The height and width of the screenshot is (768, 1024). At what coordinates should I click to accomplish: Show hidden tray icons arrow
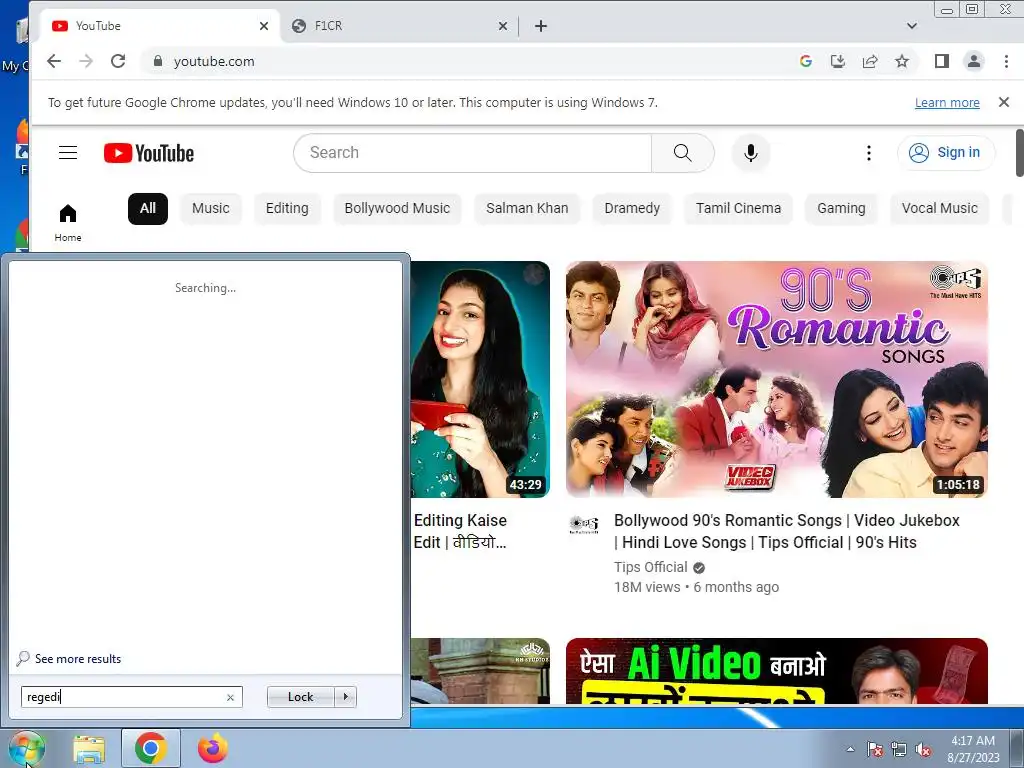coord(850,750)
